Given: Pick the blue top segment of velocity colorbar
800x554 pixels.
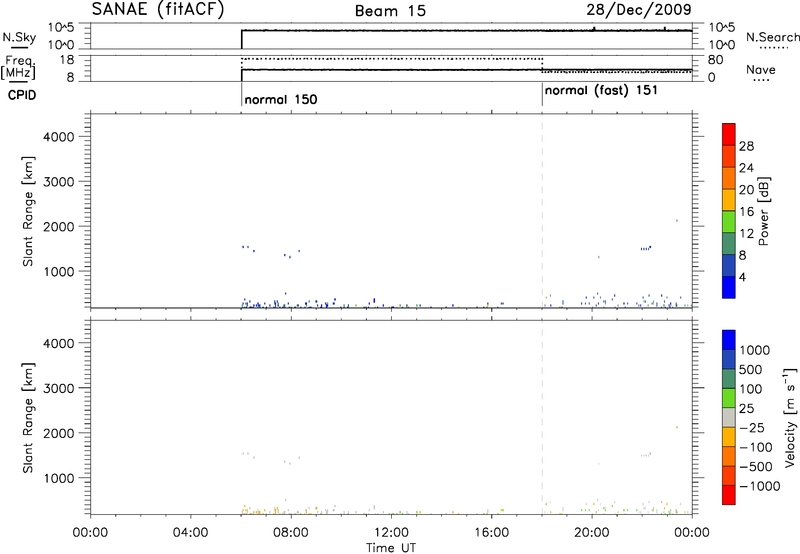Looking at the screenshot, I should pos(729,340).
